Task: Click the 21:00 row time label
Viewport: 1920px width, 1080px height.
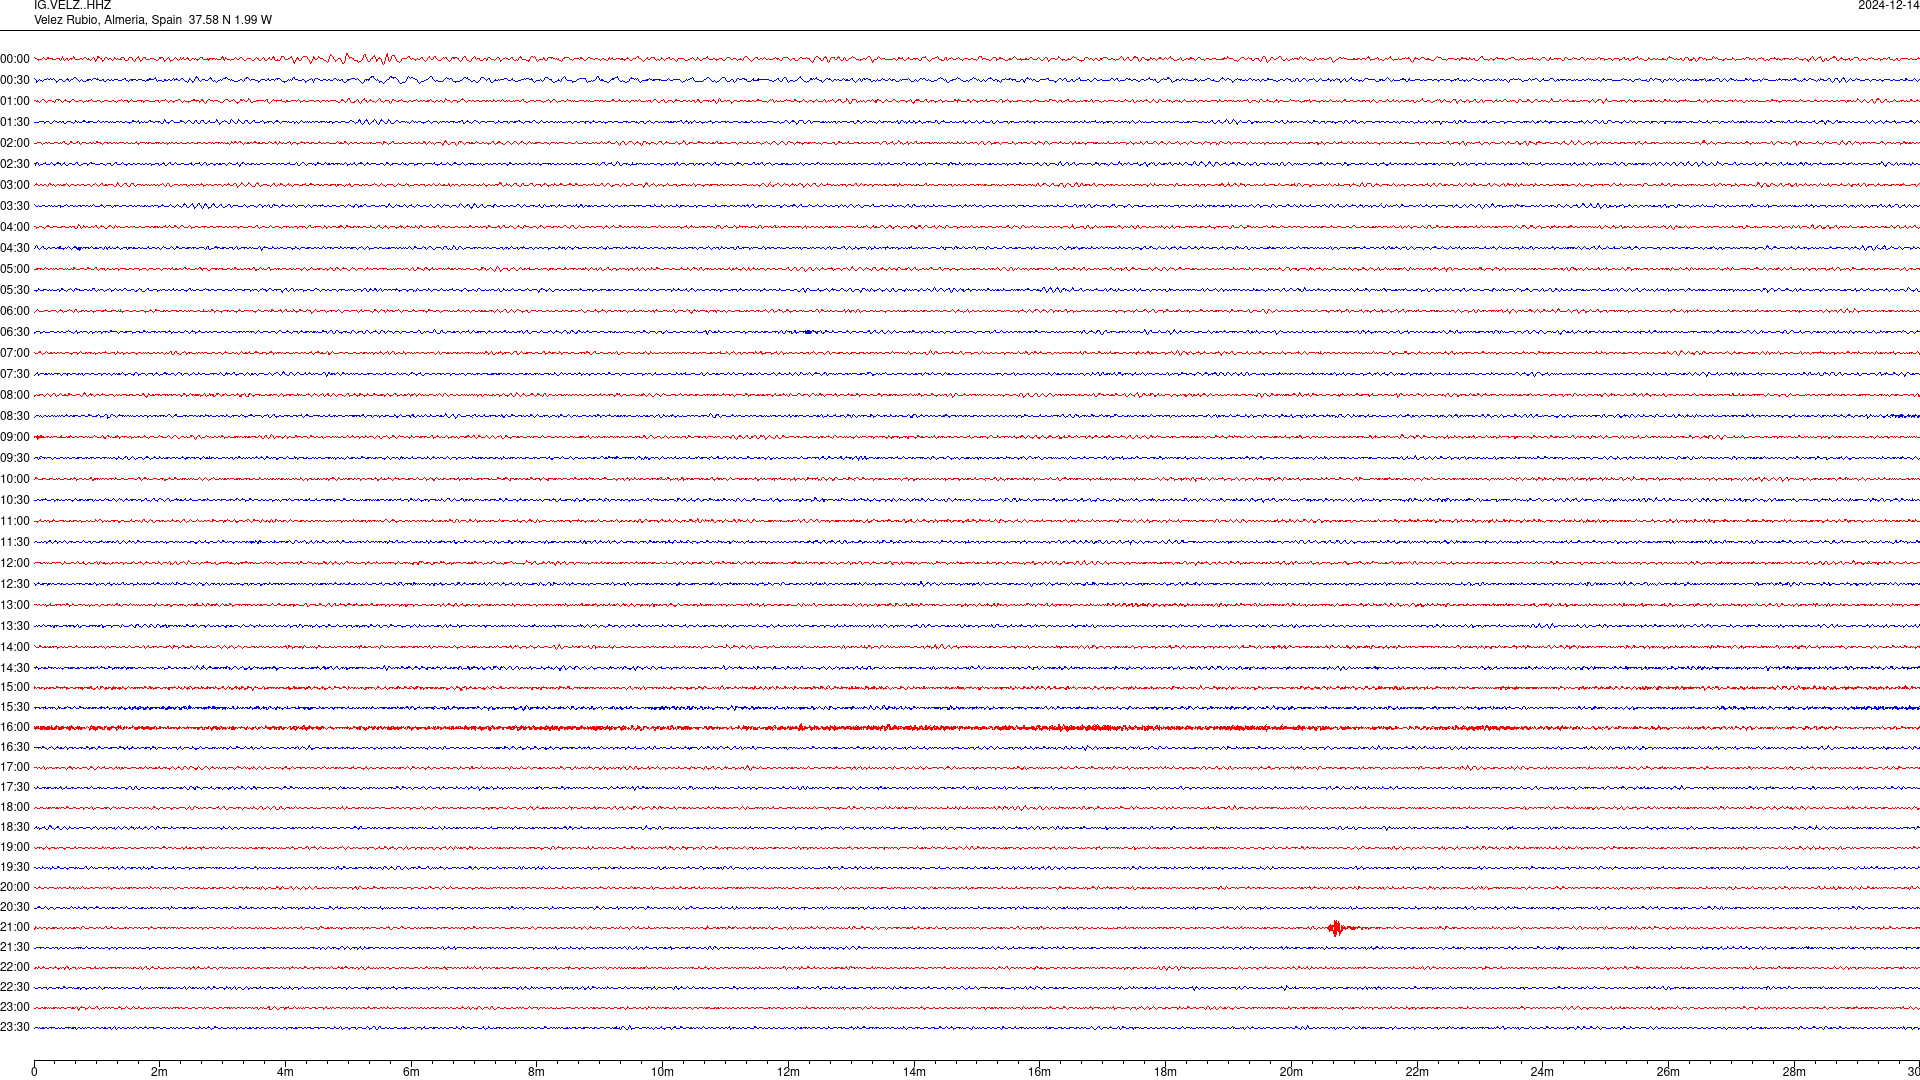Action: pyautogui.click(x=15, y=927)
